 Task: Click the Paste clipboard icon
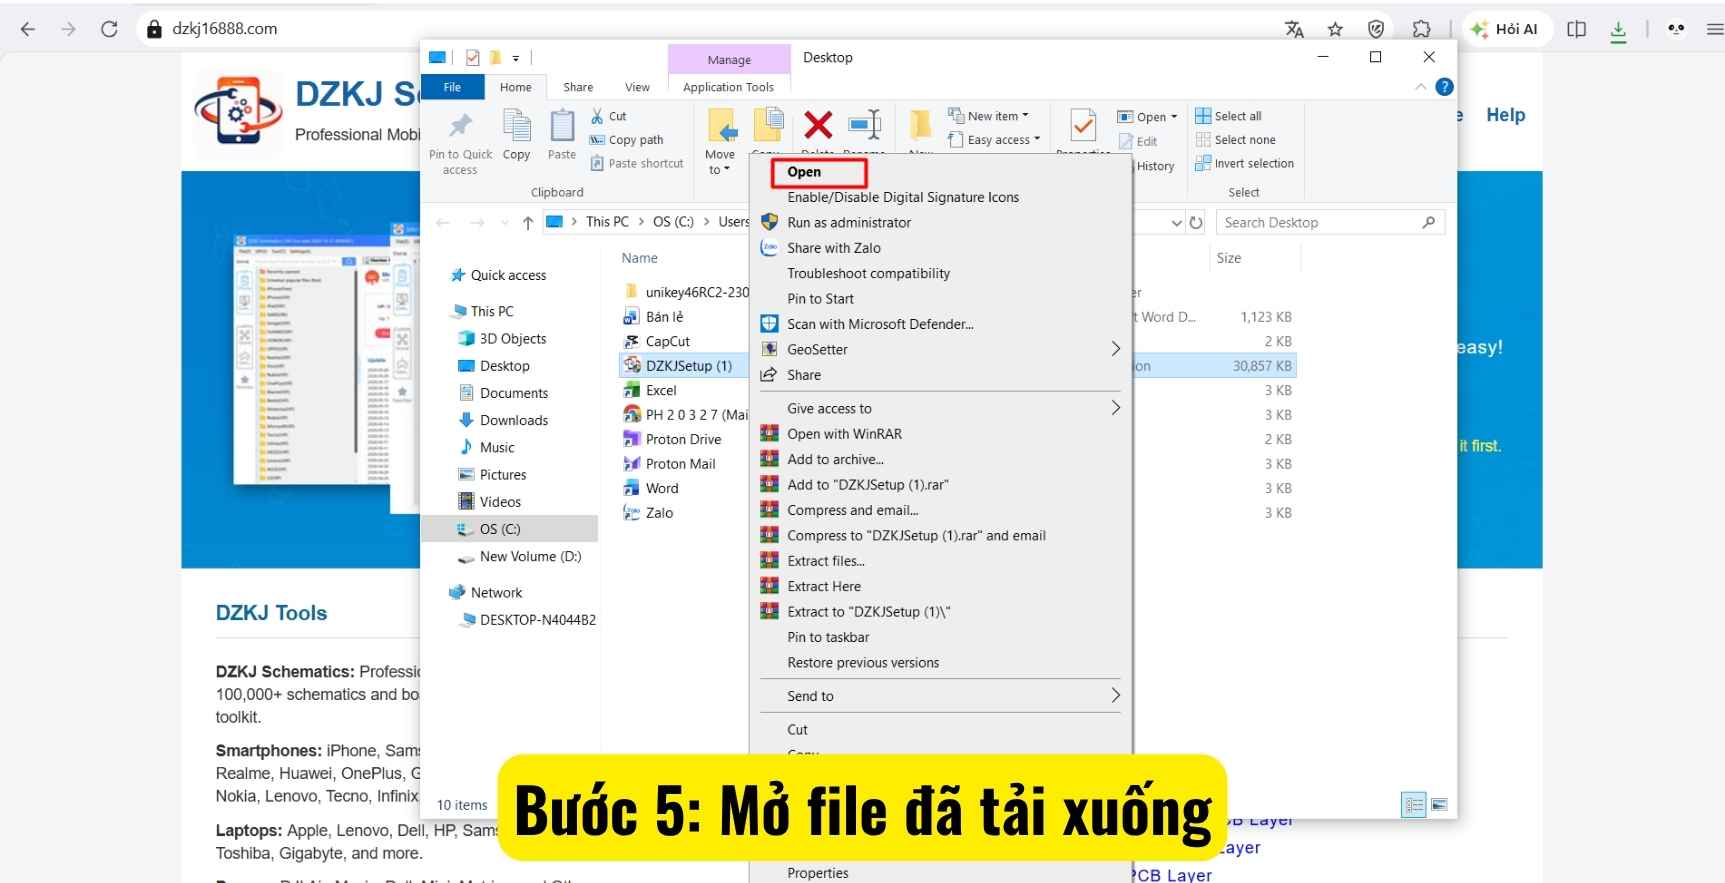562,126
